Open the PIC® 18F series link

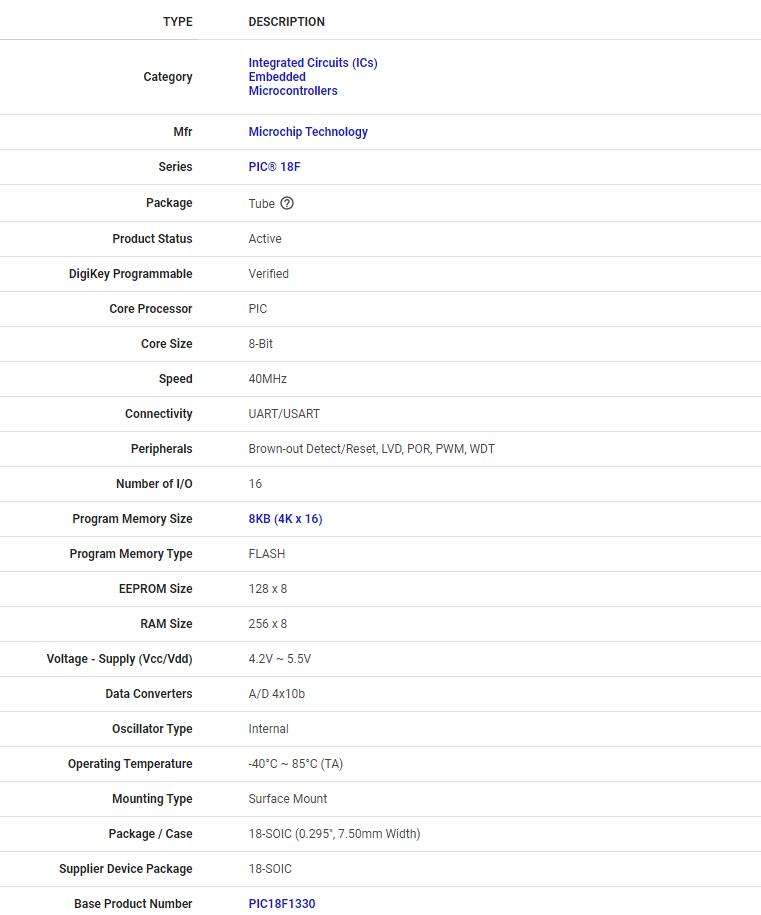point(274,167)
